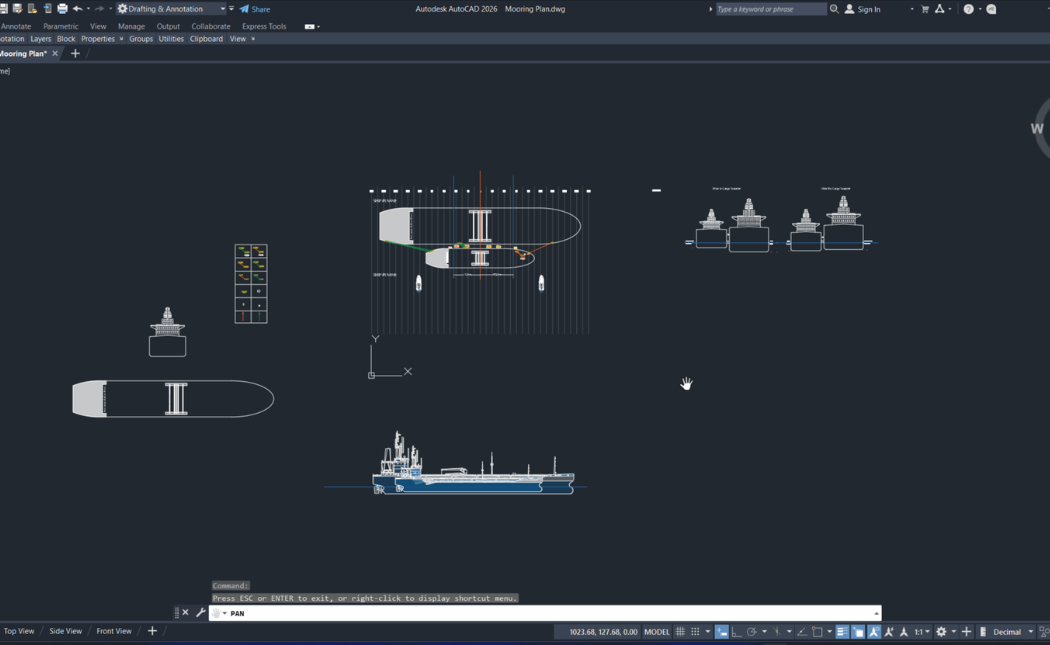Screen dimensions: 1050x645
Task: Toggle lineweight display in status bar
Action: pos(842,632)
